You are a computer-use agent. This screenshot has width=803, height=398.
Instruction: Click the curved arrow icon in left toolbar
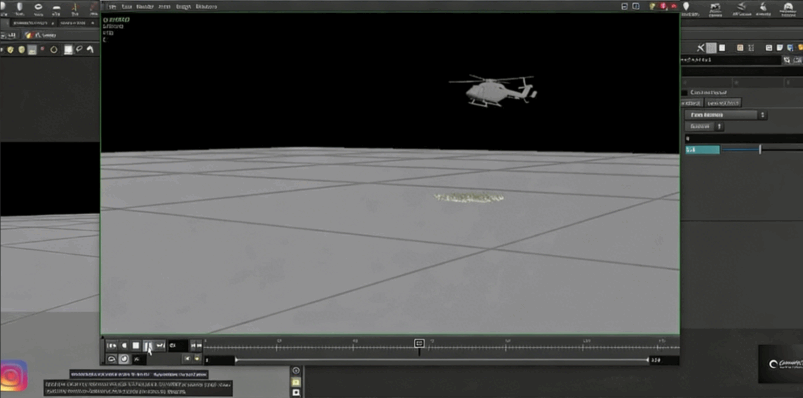tap(90, 49)
